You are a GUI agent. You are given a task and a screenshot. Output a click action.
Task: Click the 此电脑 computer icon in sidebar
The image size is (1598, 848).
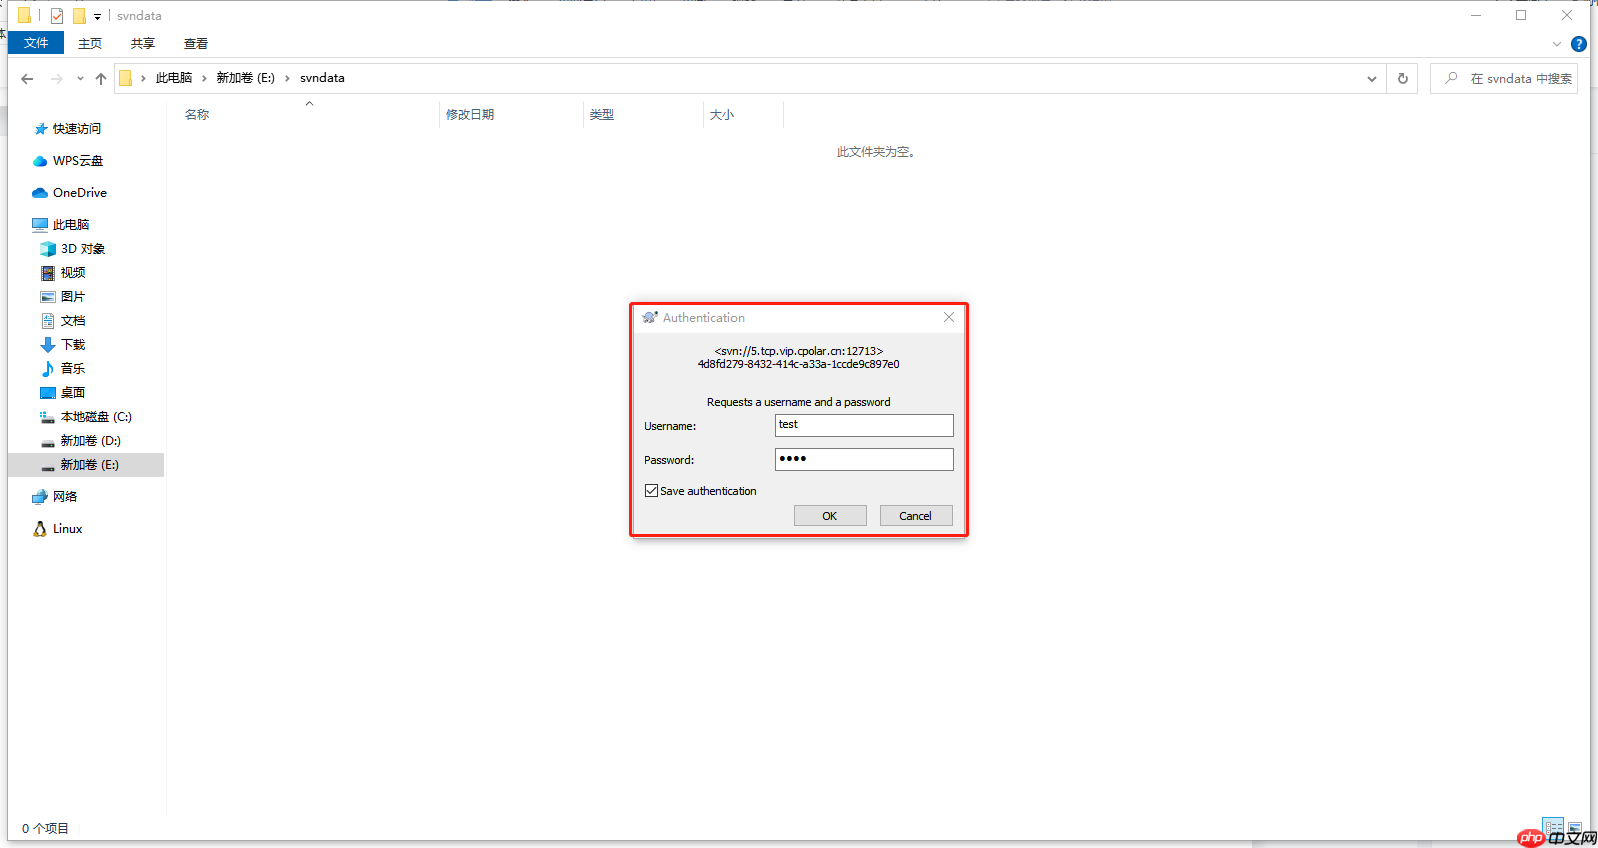click(40, 225)
